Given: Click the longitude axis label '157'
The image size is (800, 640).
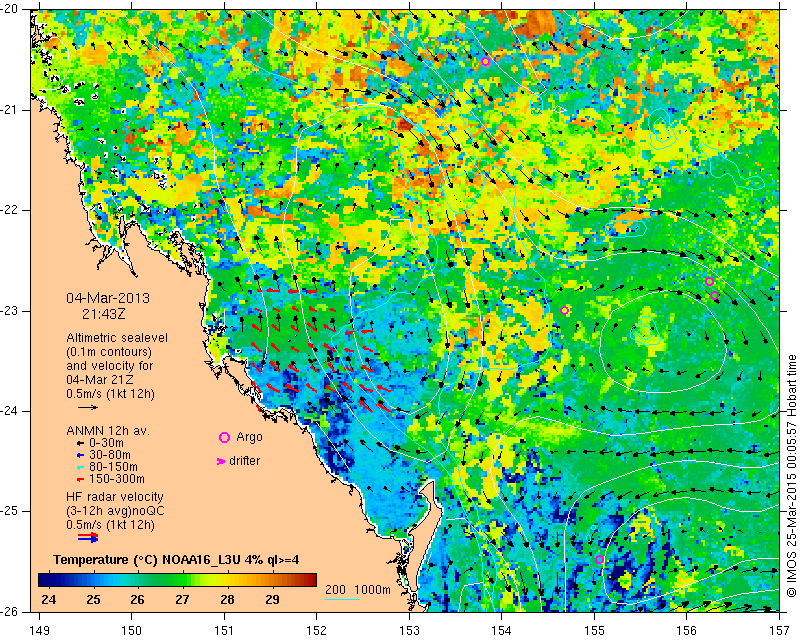Looking at the screenshot, I should (x=780, y=630).
